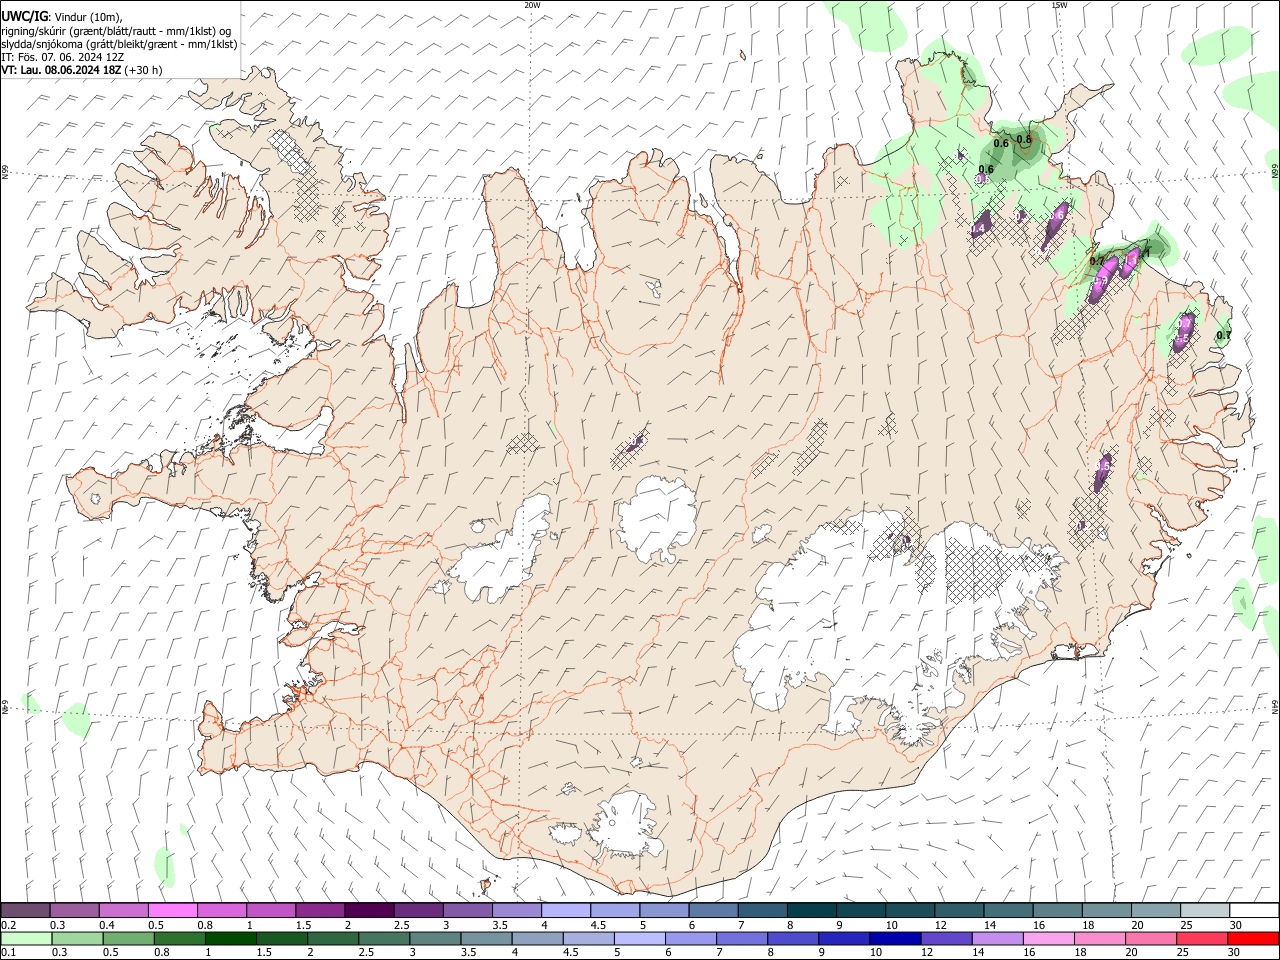The height and width of the screenshot is (960, 1280).
Task: Pick the white upper swatch at 30
Action: pyautogui.click(x=1253, y=911)
